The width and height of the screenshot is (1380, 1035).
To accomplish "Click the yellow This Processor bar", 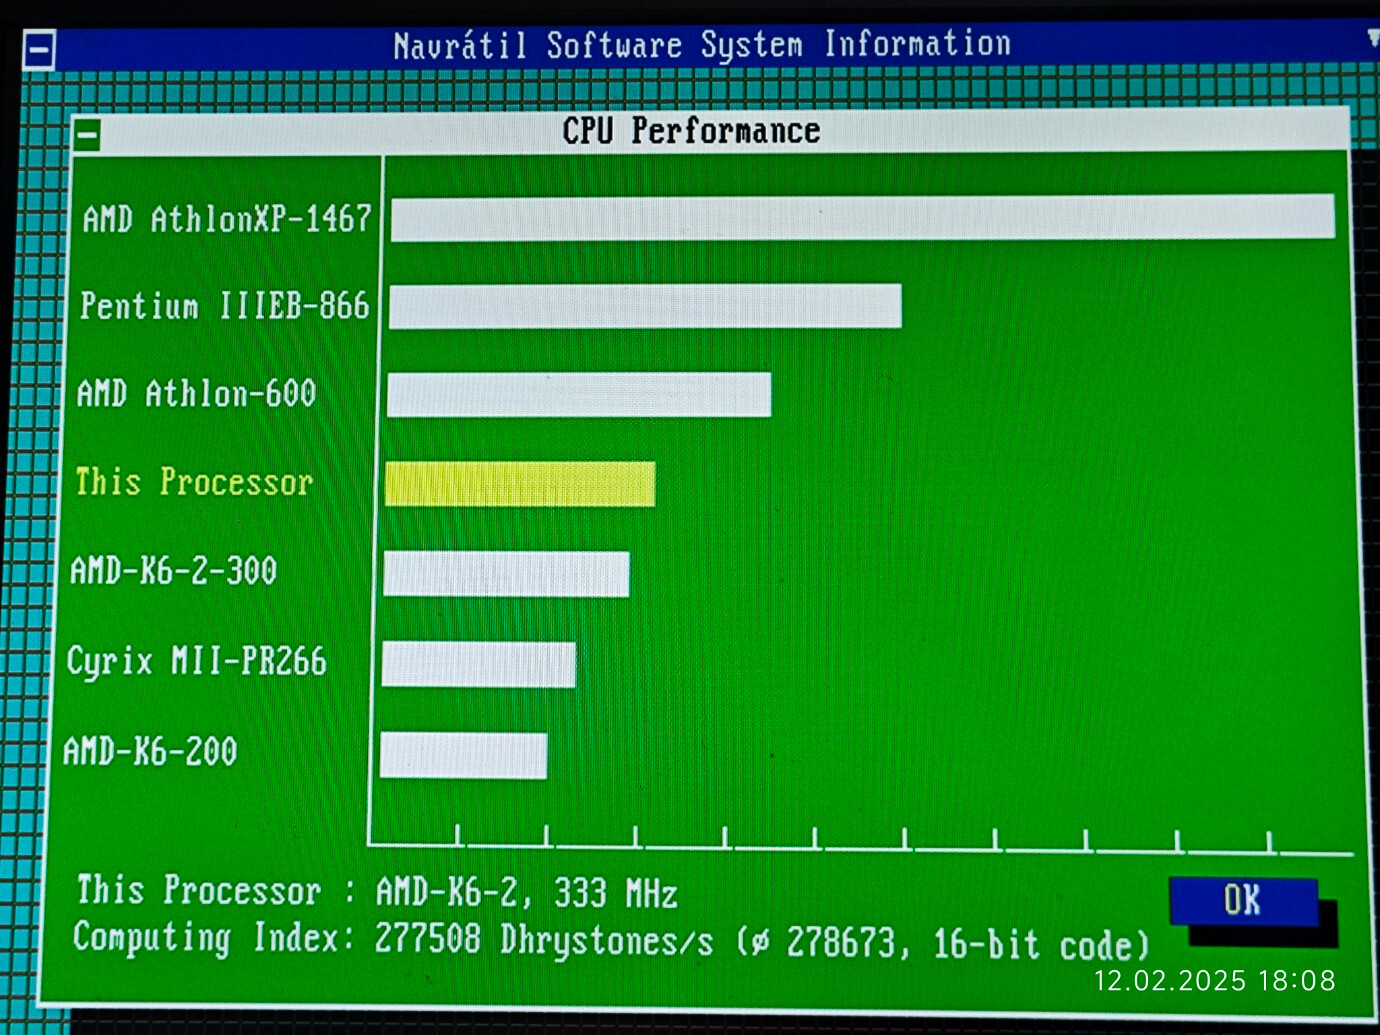I will click(520, 484).
